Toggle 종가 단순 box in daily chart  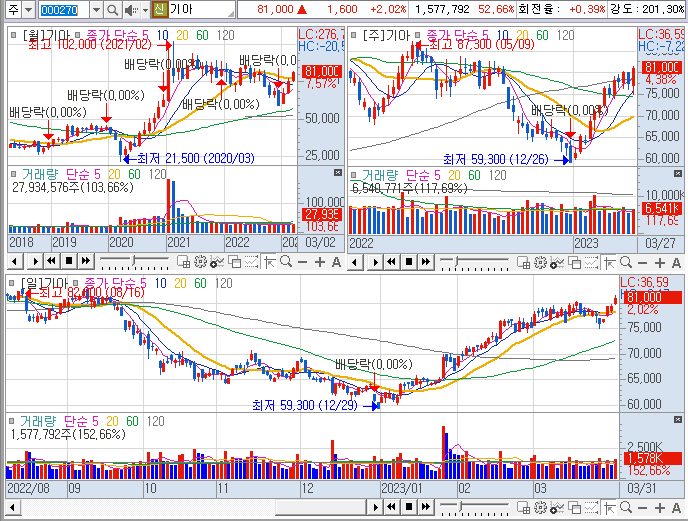(76, 283)
